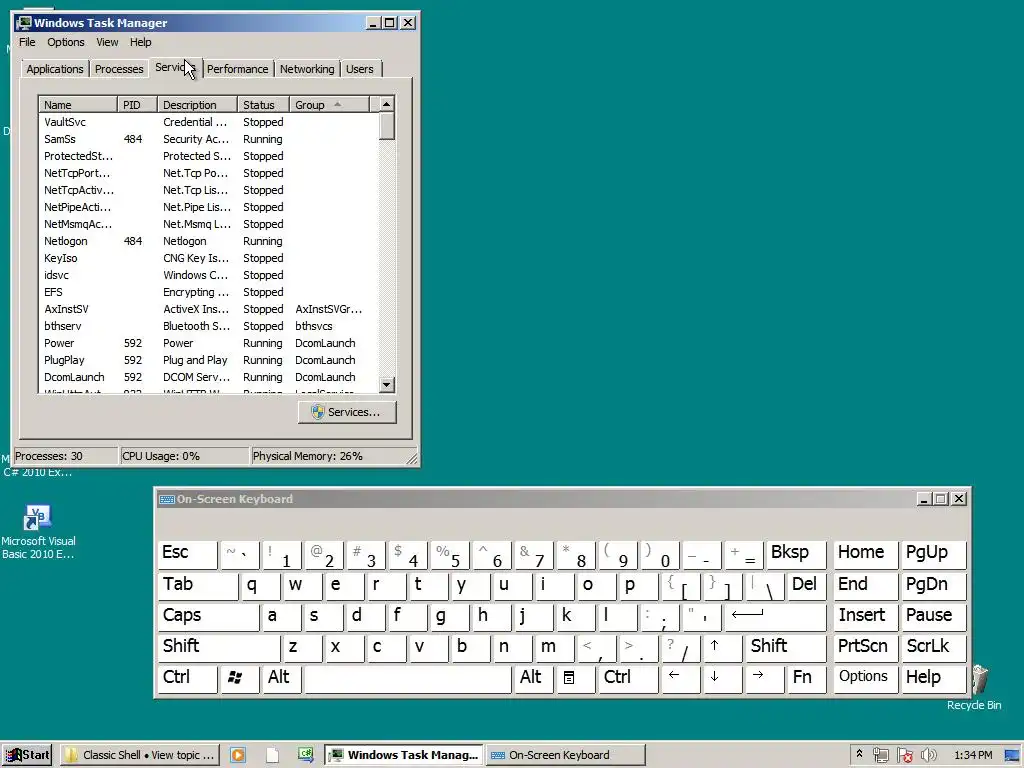This screenshot has width=1024, height=768.
Task: Click the volume speaker tray icon
Action: click(929, 755)
